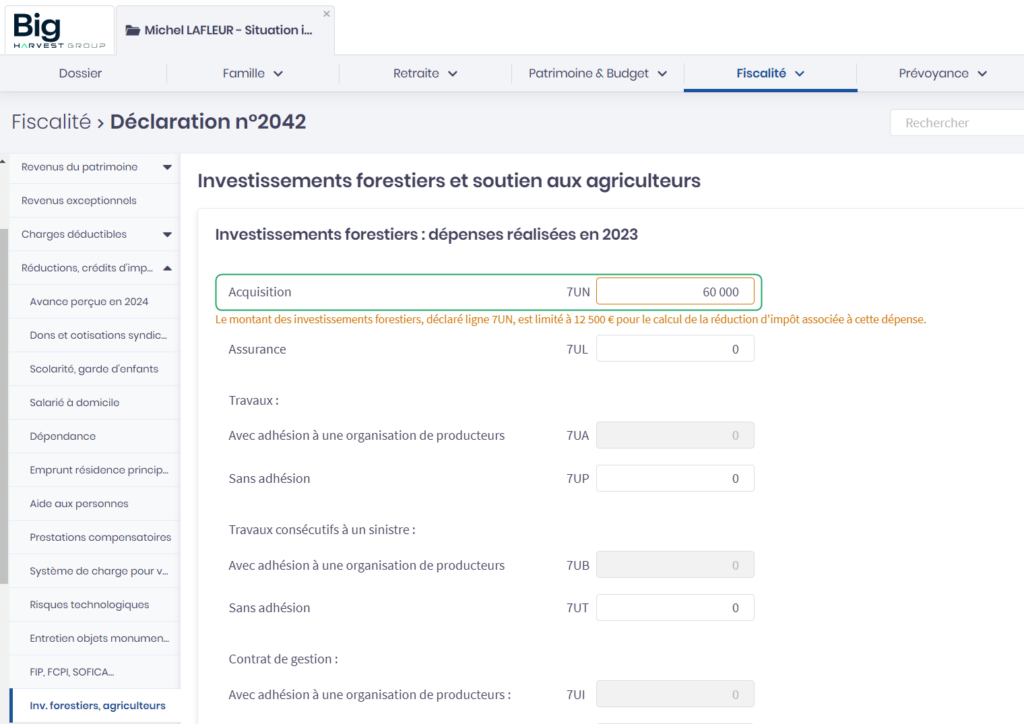This screenshot has width=1024, height=724.
Task: Open the Patrimoine & Budget menu
Action: [x=597, y=73]
